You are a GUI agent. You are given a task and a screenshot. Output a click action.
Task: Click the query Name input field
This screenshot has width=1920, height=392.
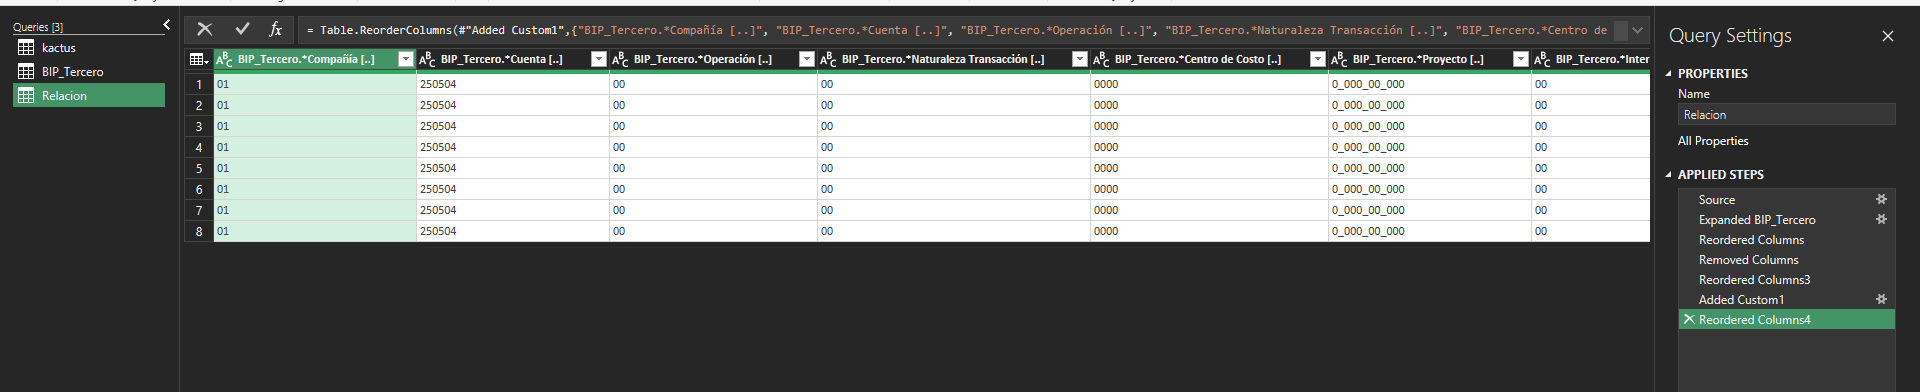[1787, 115]
